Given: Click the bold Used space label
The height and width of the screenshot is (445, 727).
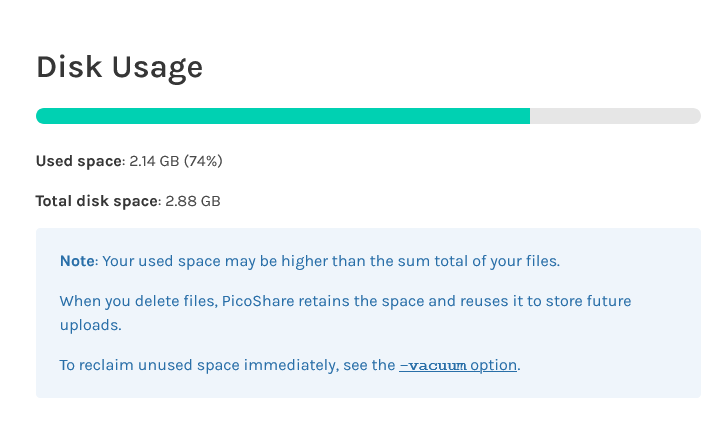Looking at the screenshot, I should tap(79, 161).
